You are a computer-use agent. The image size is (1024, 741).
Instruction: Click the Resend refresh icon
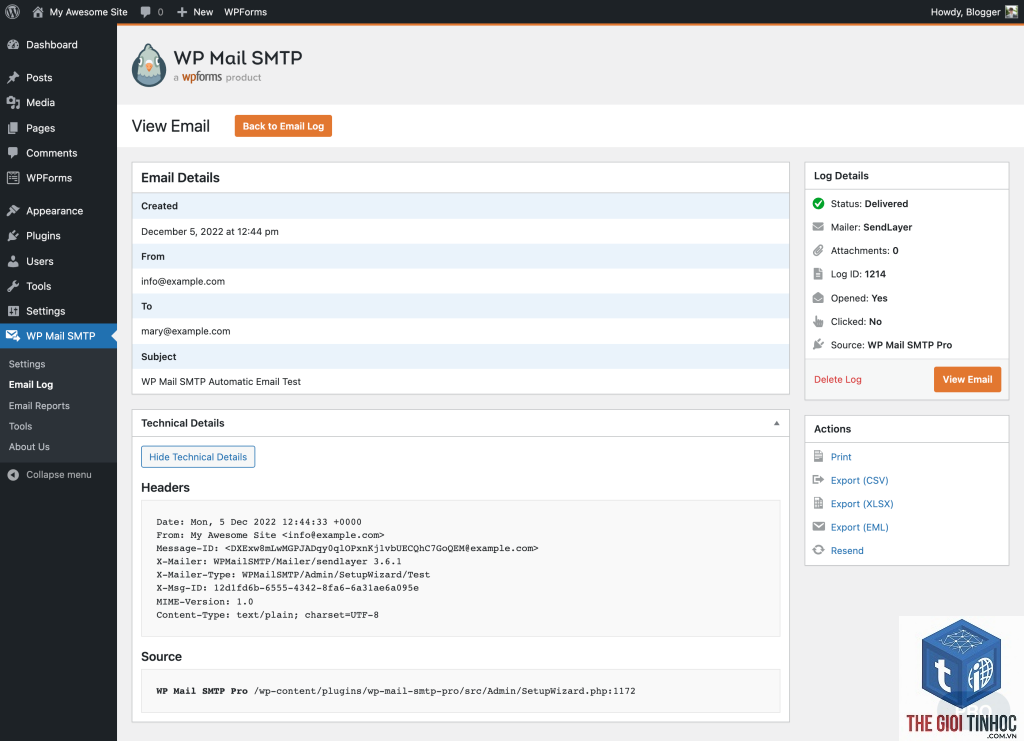[818, 550]
